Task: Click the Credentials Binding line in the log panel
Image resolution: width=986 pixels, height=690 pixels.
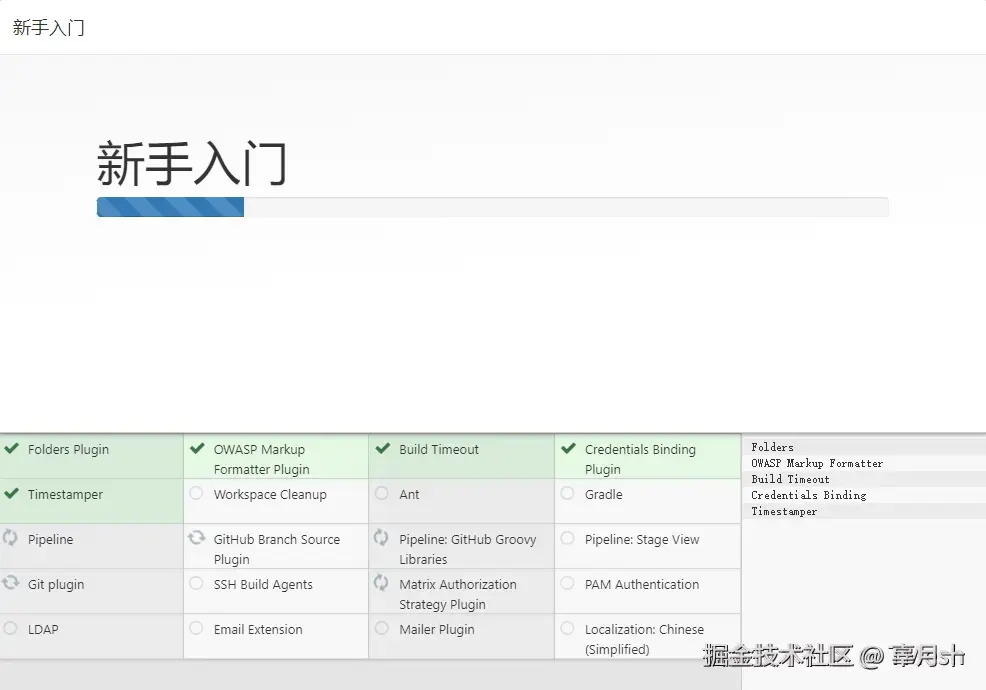Action: tap(808, 495)
